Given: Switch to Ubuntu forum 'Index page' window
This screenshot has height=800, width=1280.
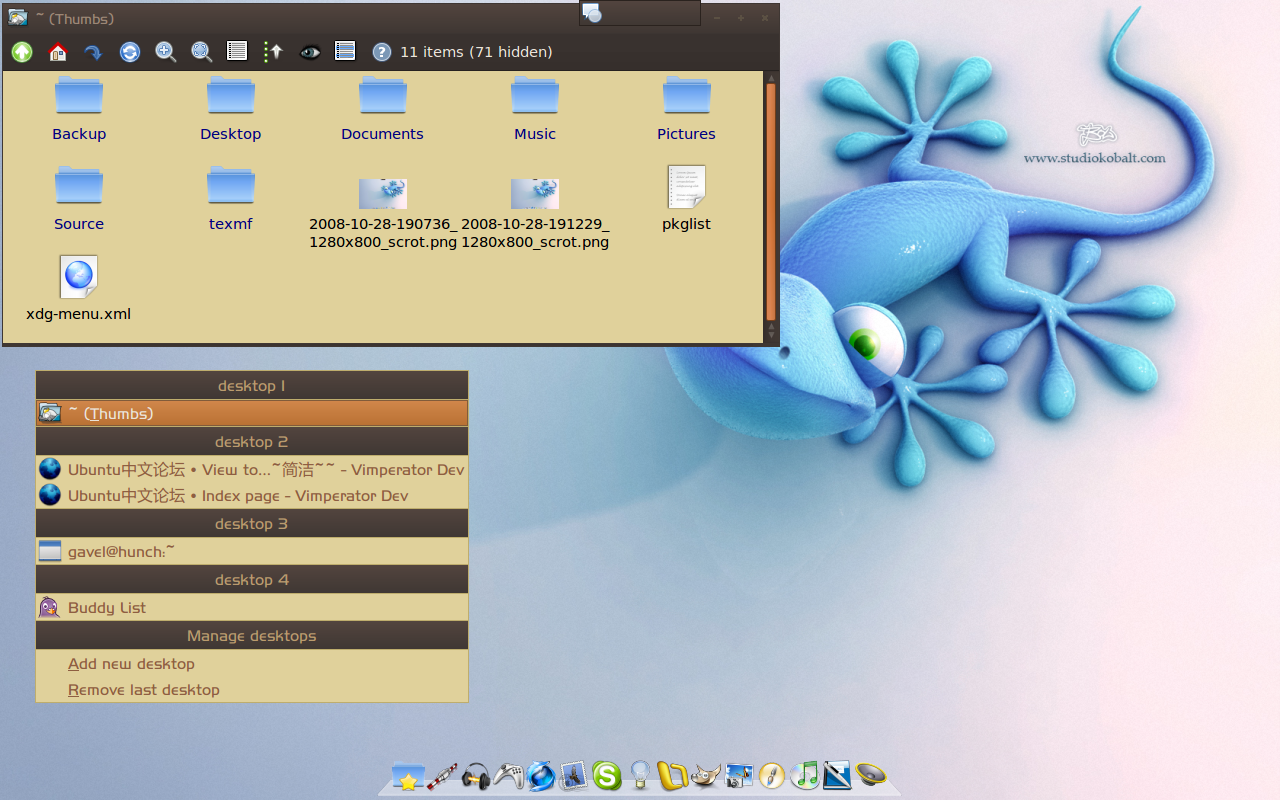Looking at the screenshot, I should pos(252,495).
